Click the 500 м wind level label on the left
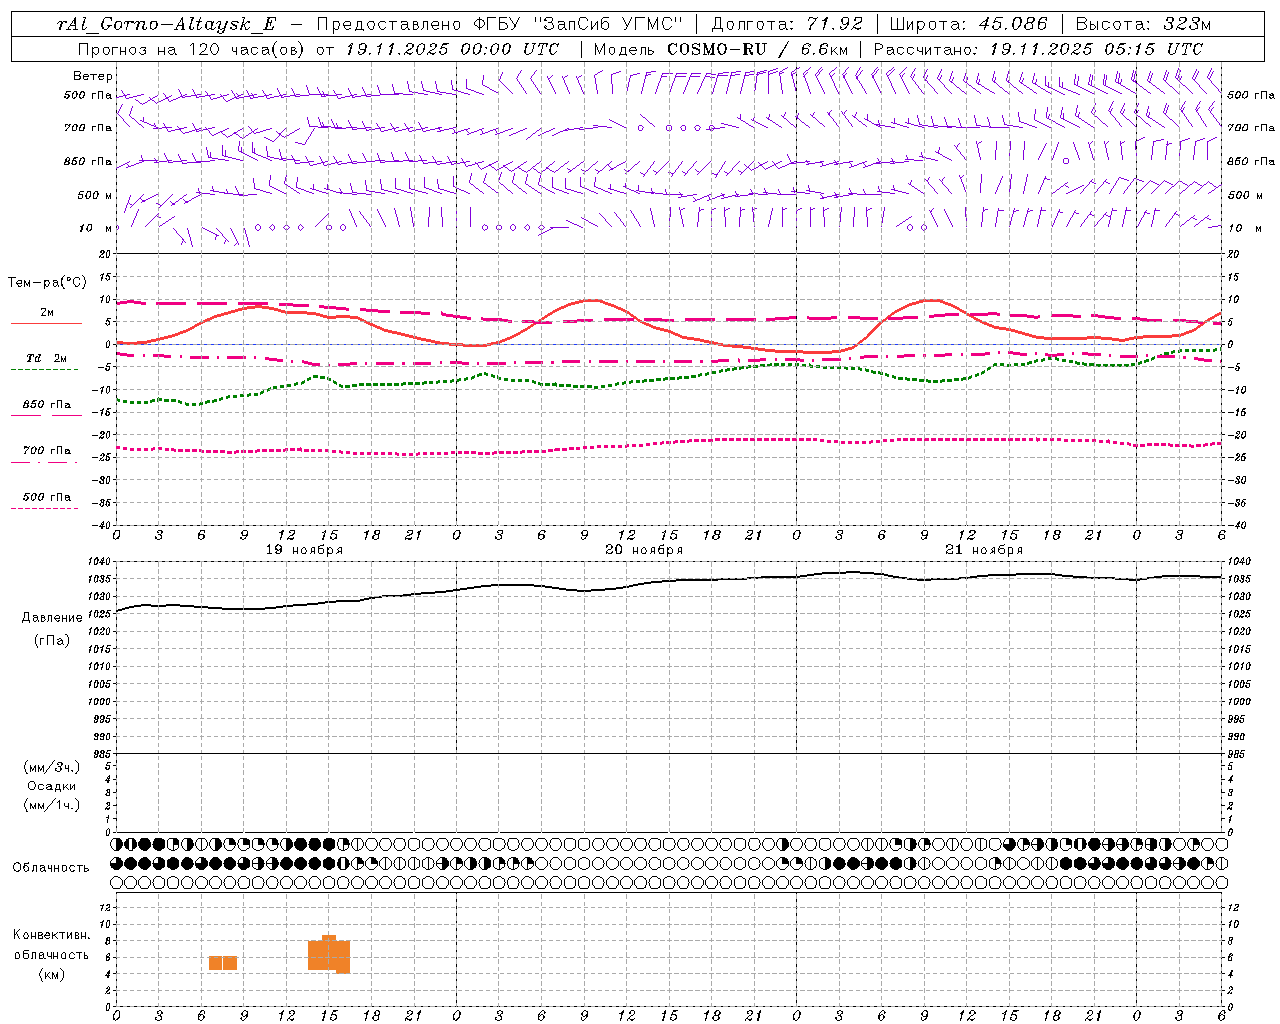Viewport: 1280px width, 1024px height. [95, 195]
